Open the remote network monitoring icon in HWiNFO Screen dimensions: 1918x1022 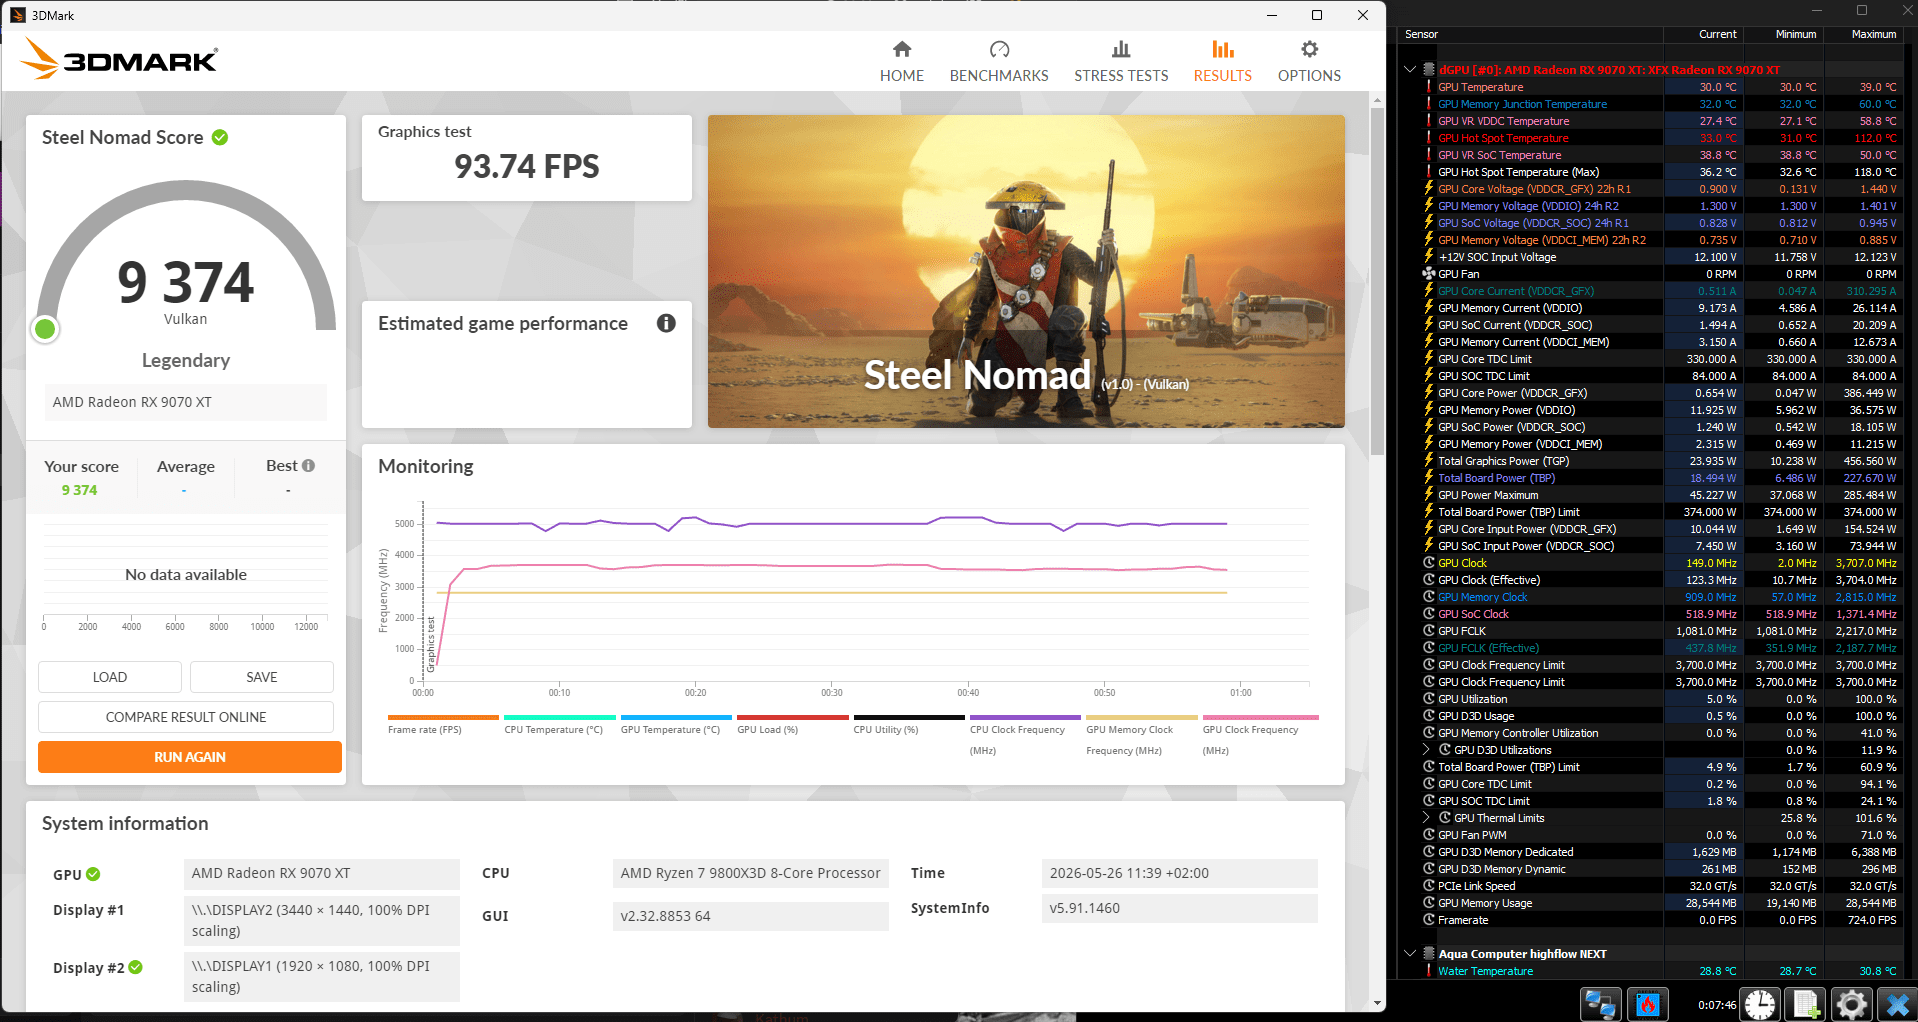(1600, 1004)
